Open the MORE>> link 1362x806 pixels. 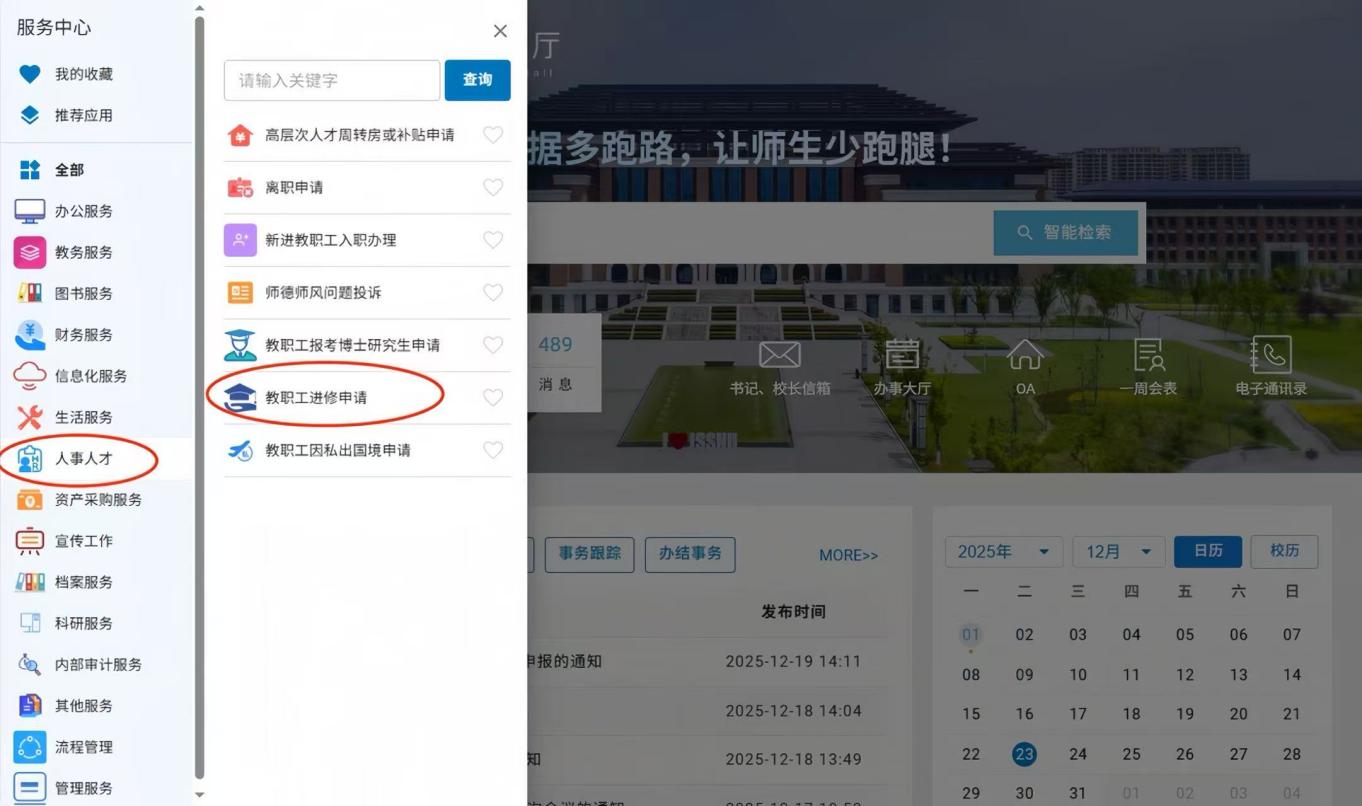[848, 555]
